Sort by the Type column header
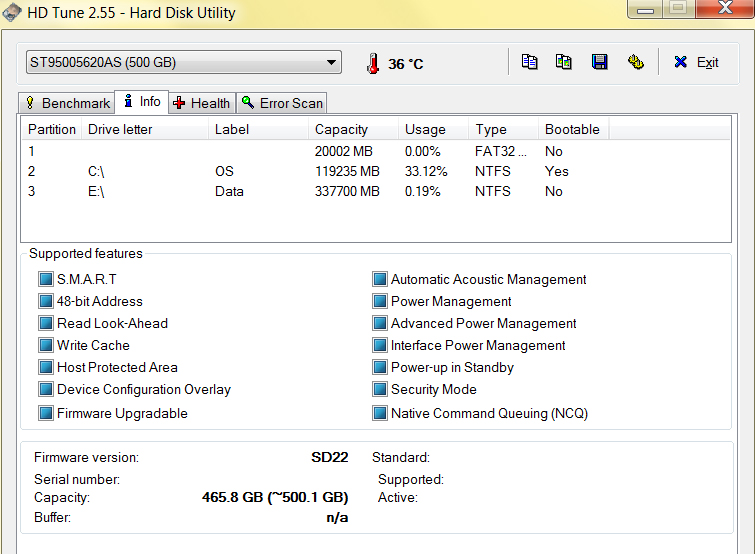Screen dimensions: 755x554 click(x=503, y=129)
